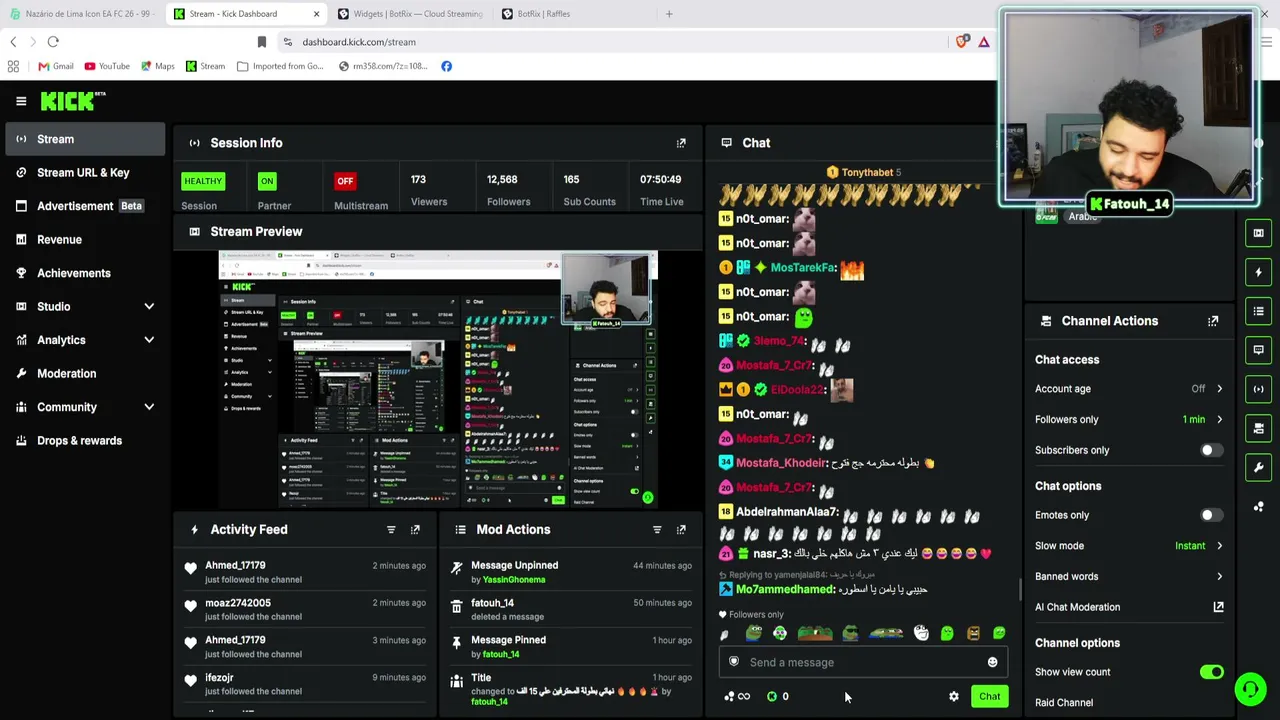Go to Revenue in sidebar

point(85,240)
